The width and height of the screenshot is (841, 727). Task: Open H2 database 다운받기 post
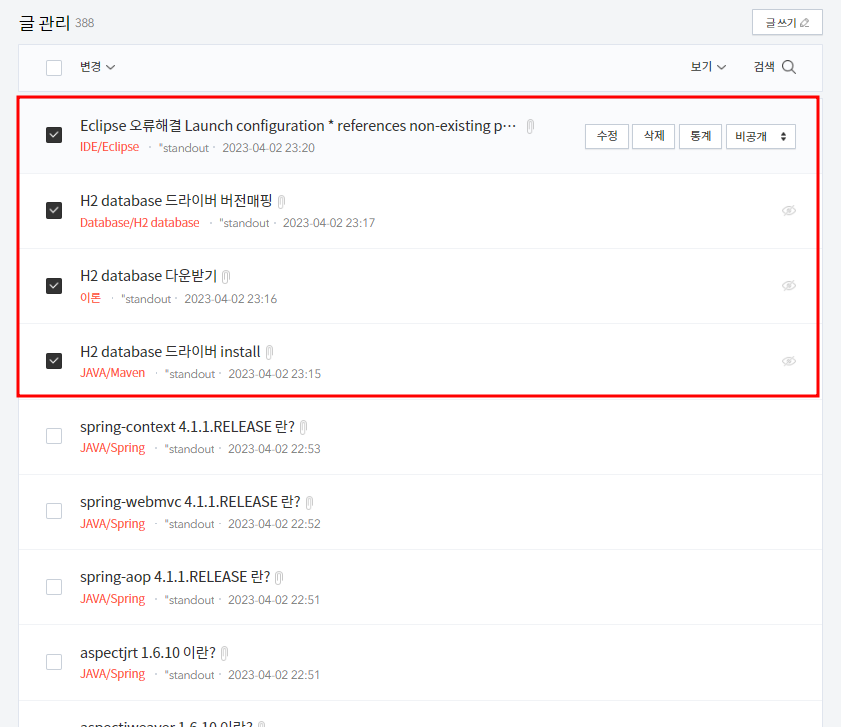point(149,276)
